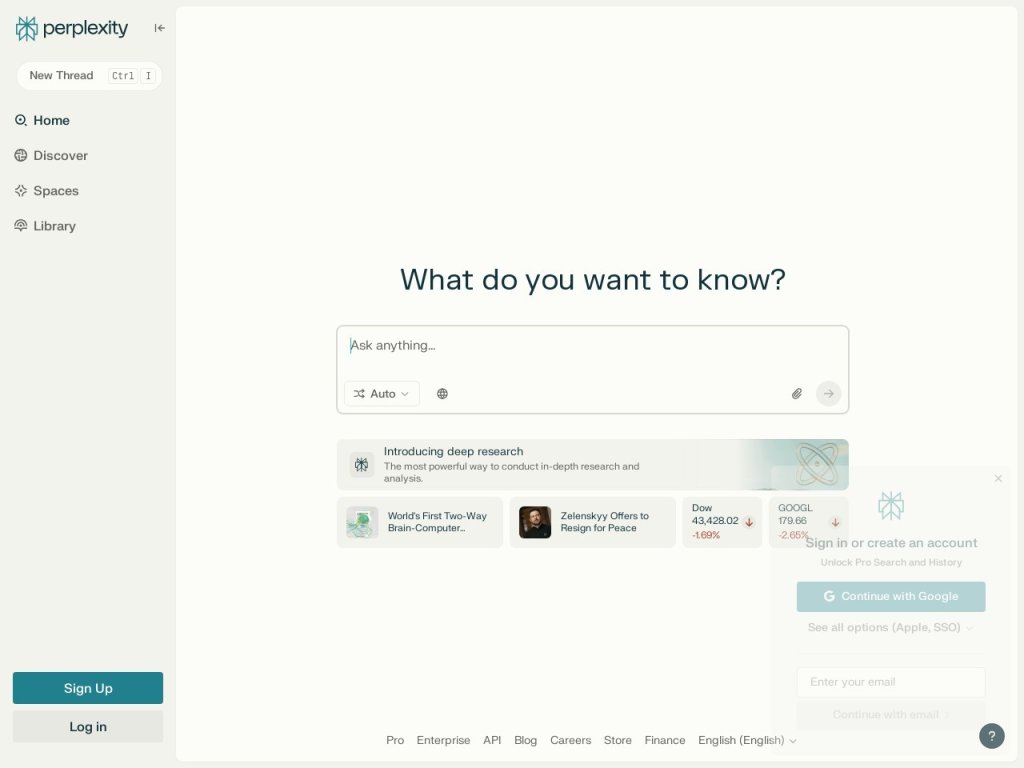This screenshot has height=768, width=1024.
Task: Close the sign-in popup
Action: [999, 479]
